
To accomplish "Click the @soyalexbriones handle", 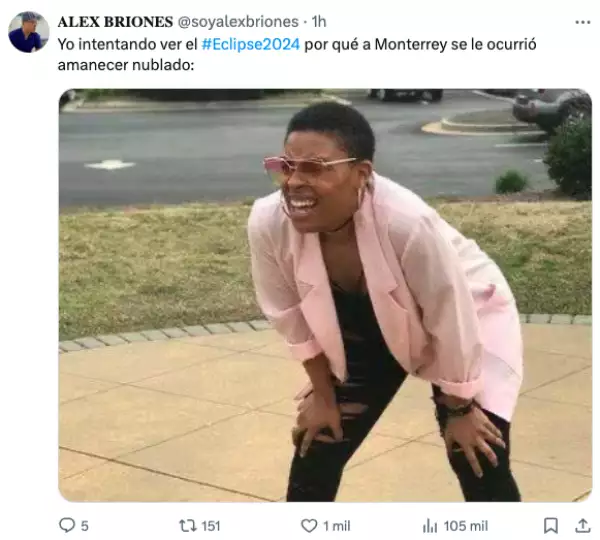I will click(238, 22).
